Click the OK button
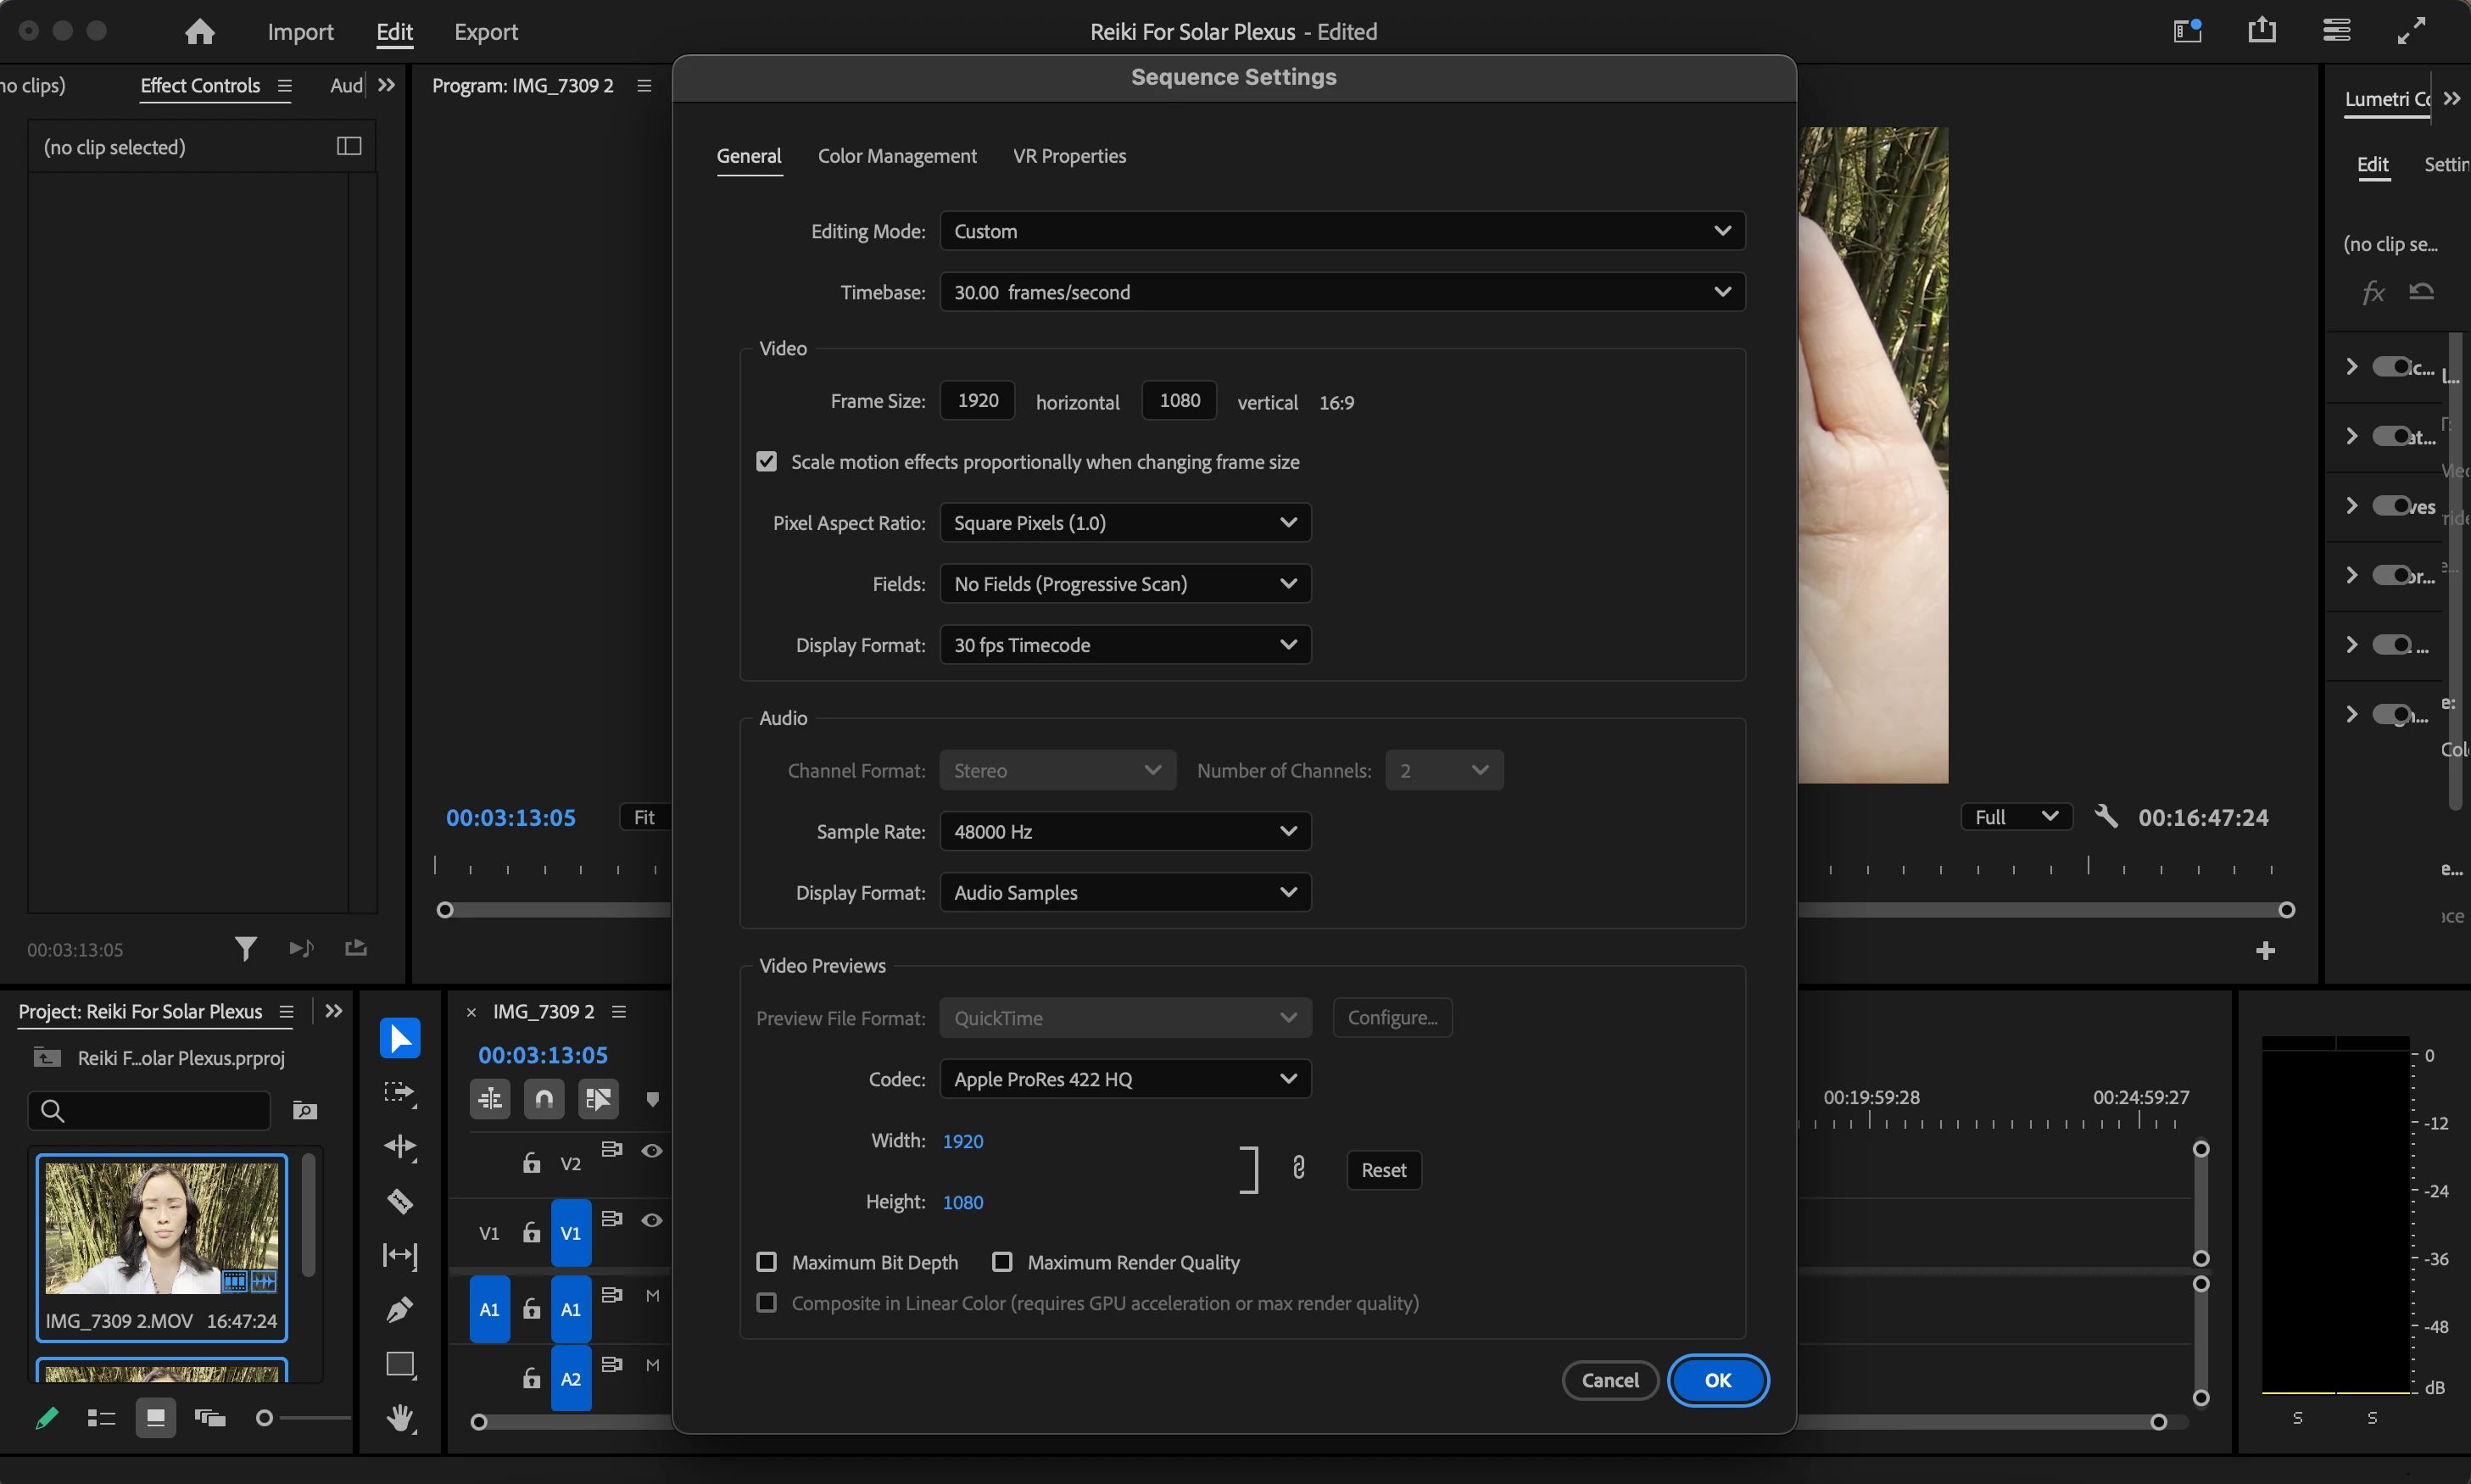The height and width of the screenshot is (1484, 2471). [1717, 1380]
